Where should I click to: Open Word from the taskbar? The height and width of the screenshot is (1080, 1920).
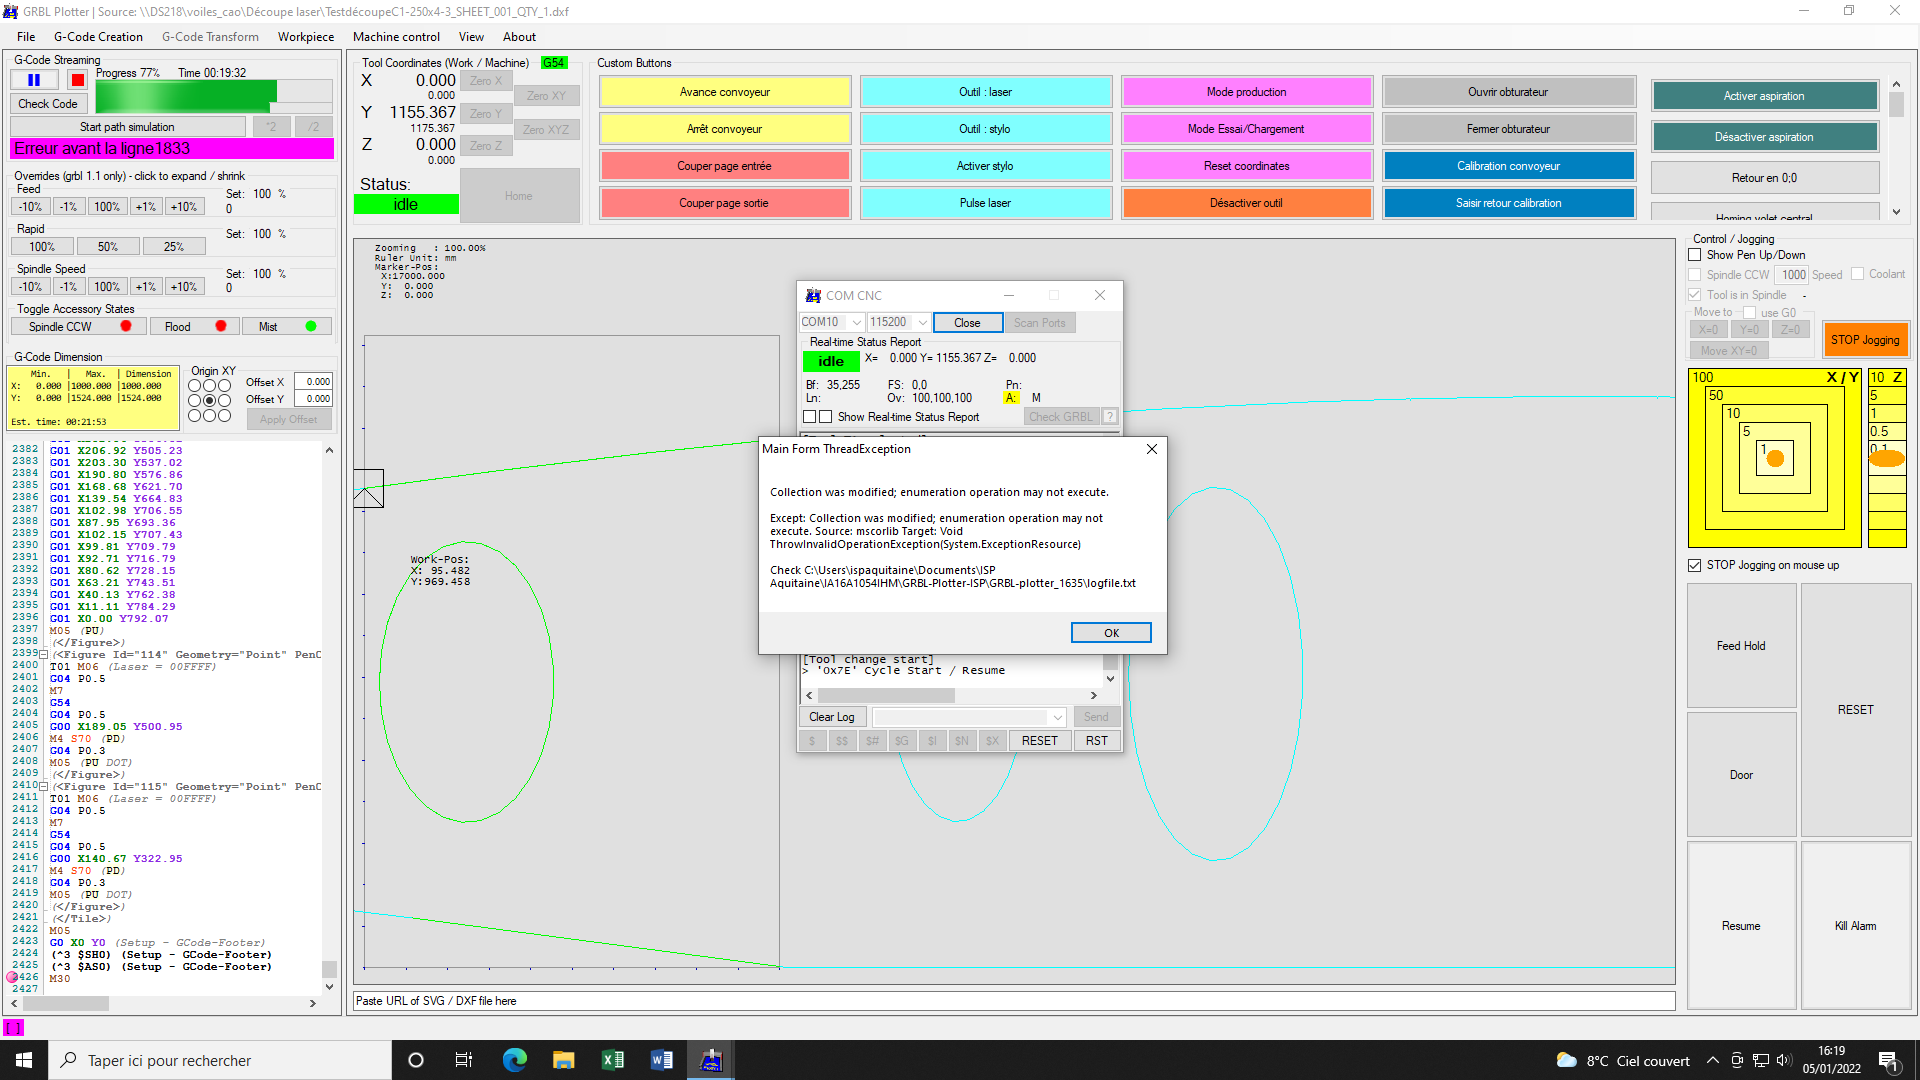[x=661, y=1060]
